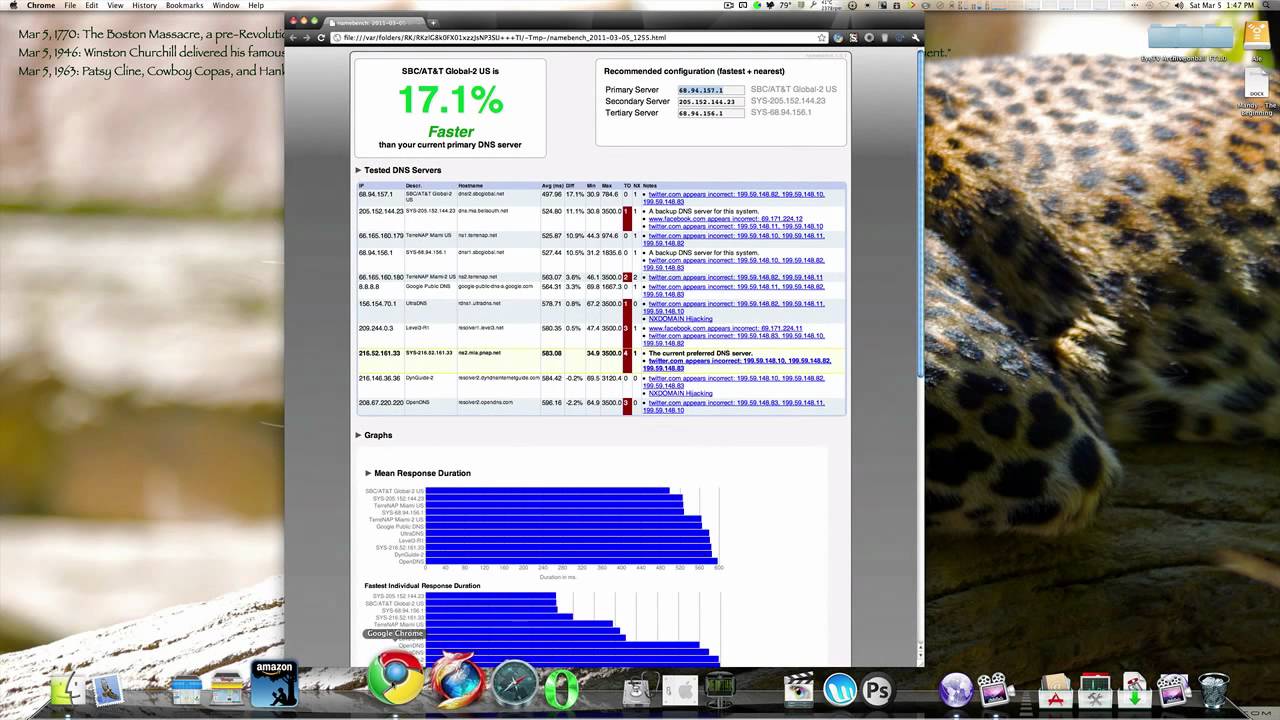Open the Bookmarks menu
The height and width of the screenshot is (720, 1280).
[x=185, y=5]
